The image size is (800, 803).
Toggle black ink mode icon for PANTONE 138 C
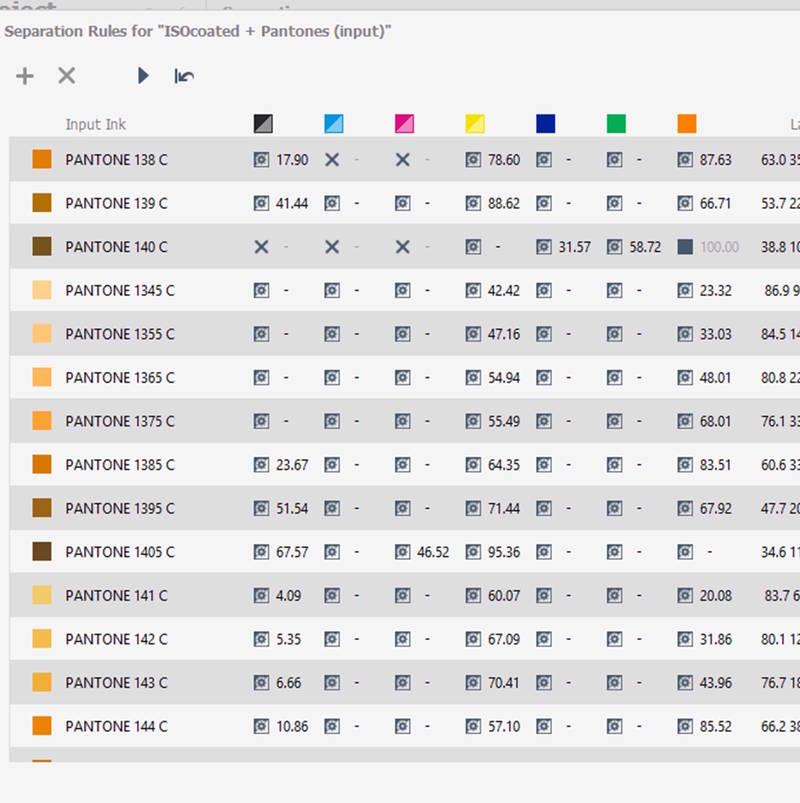point(261,160)
